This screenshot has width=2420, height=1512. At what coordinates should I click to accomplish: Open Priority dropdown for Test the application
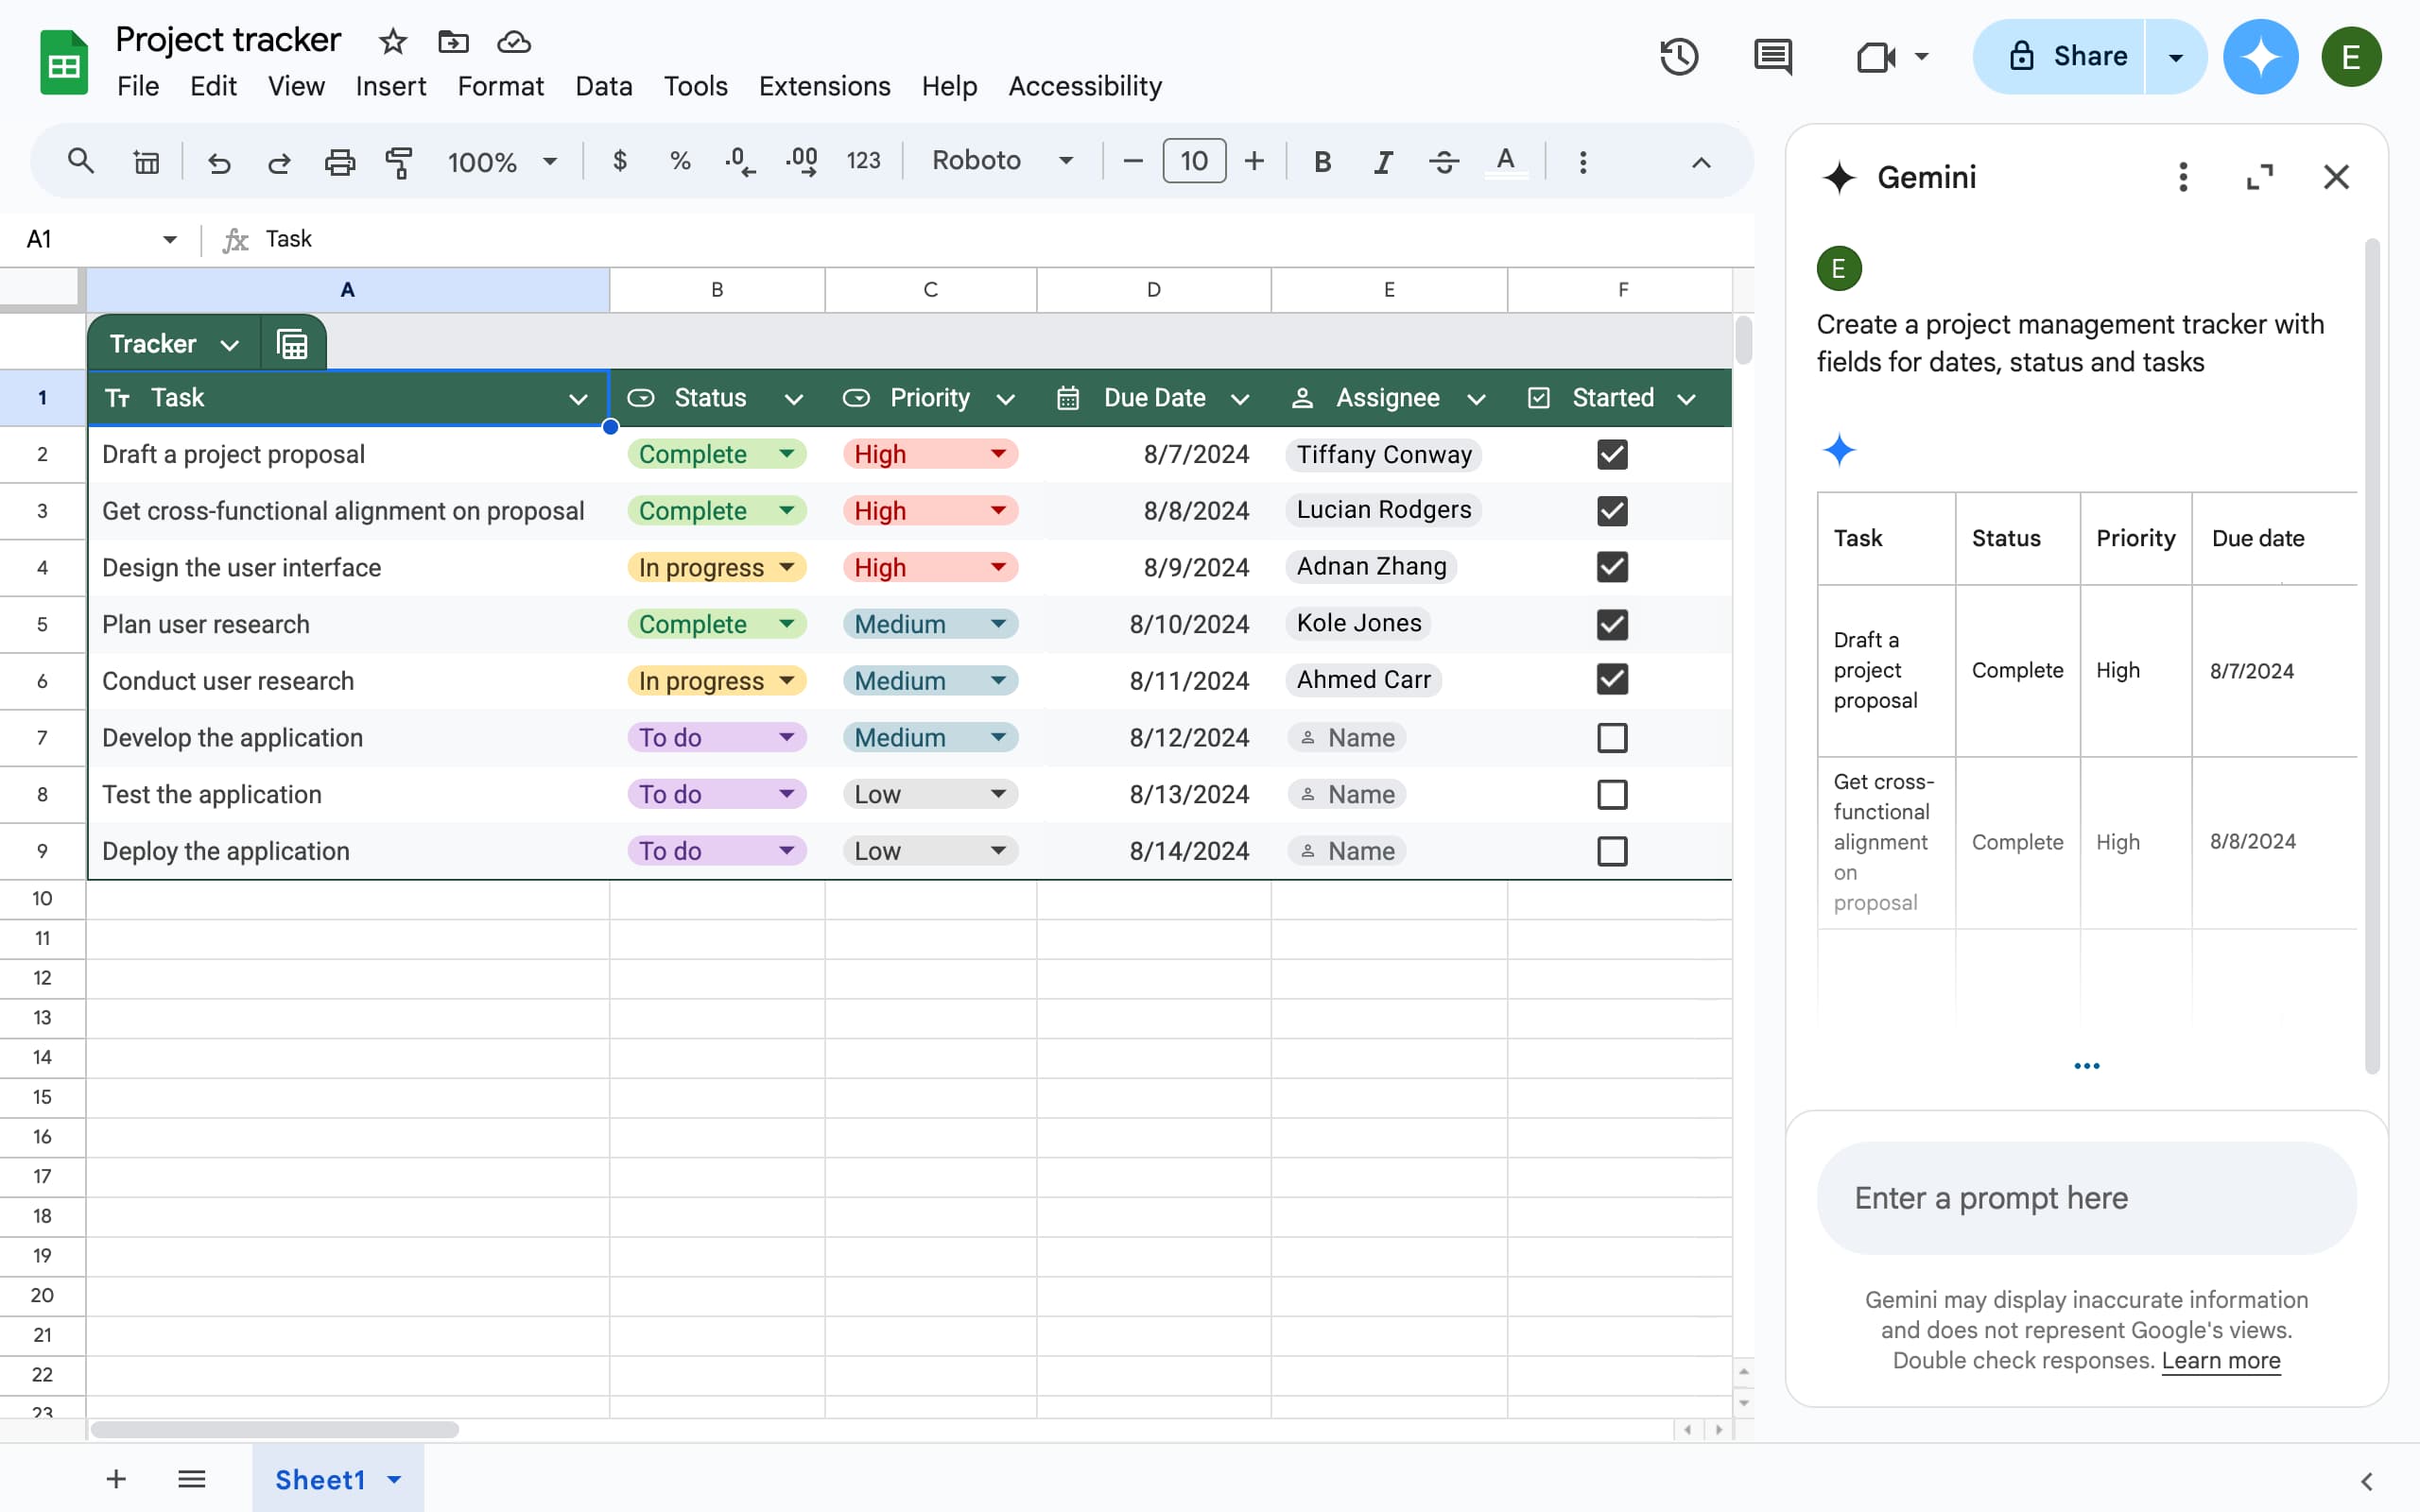click(x=997, y=794)
